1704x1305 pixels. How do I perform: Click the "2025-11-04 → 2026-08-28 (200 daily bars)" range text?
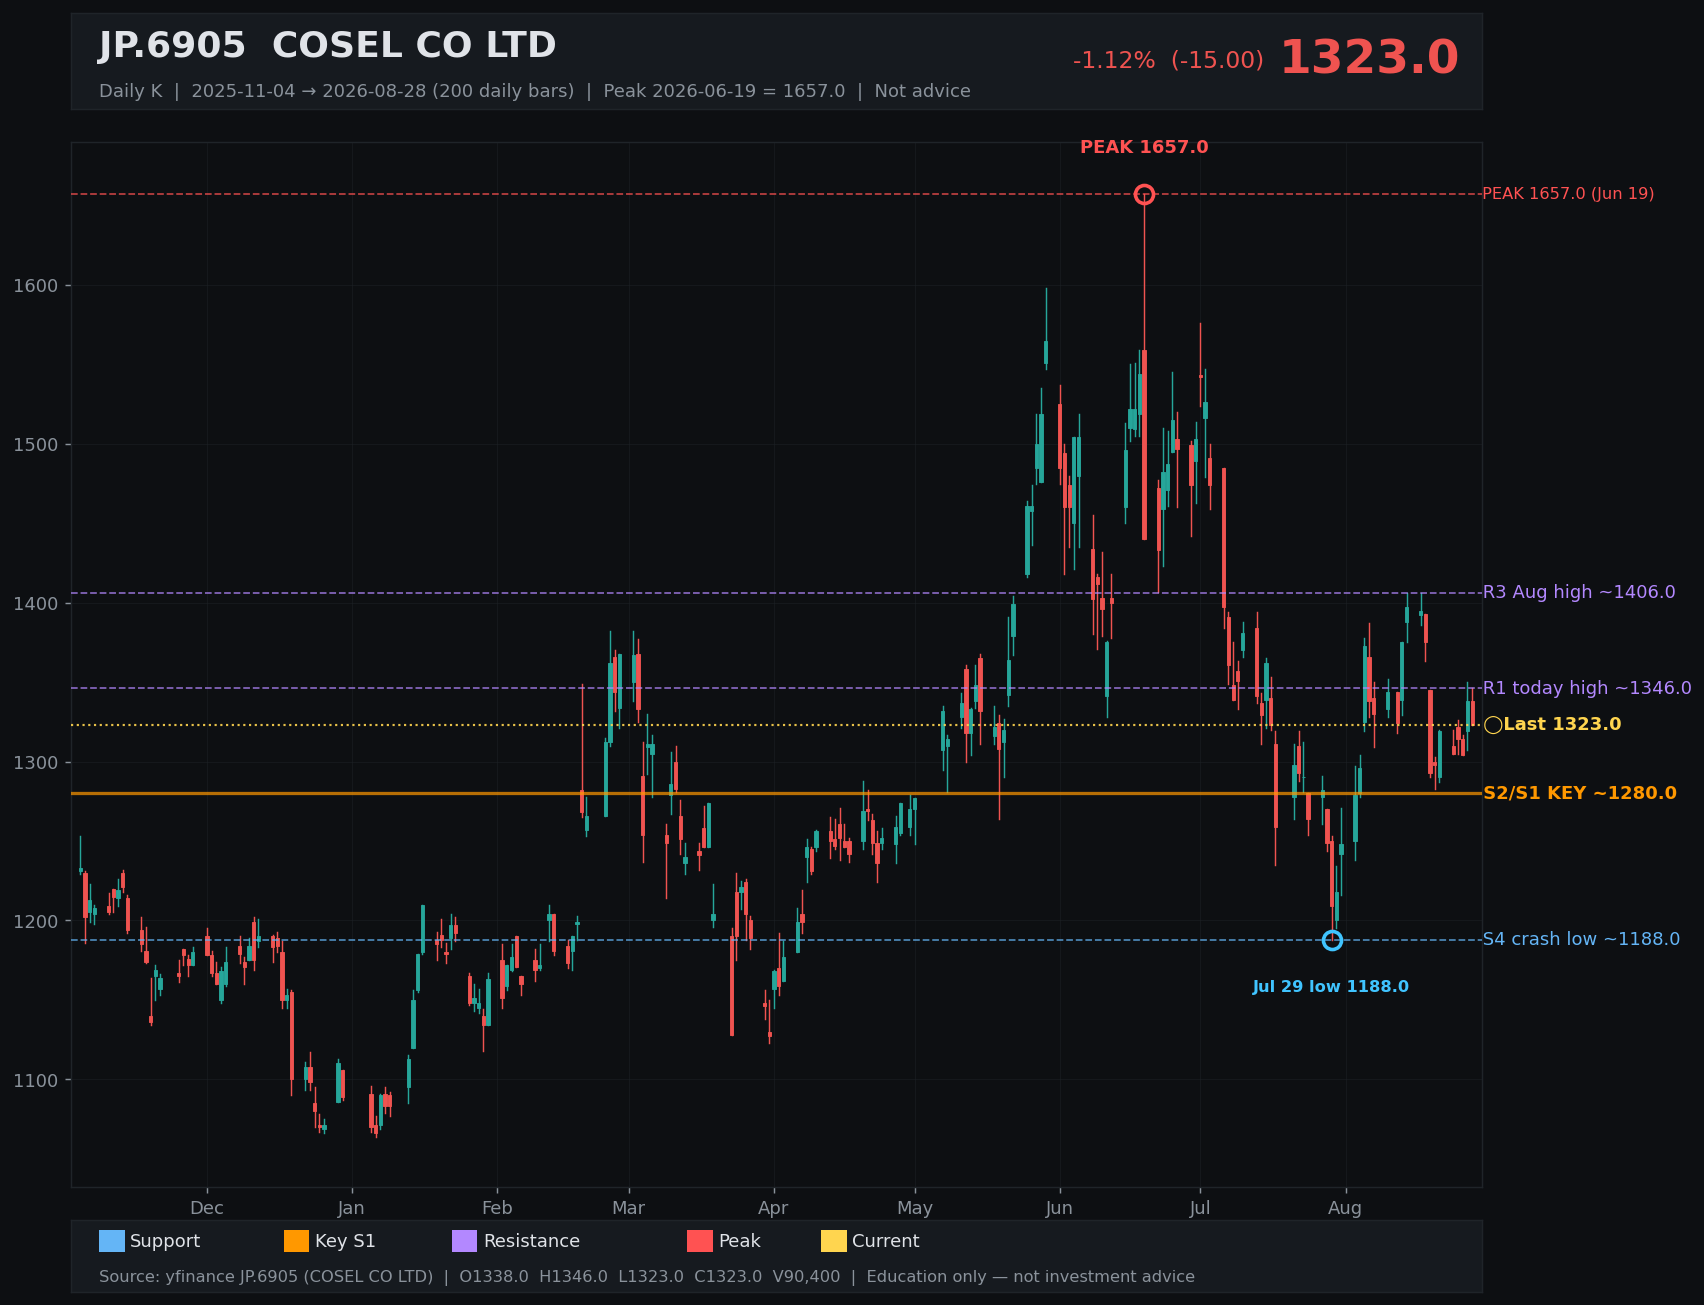pyautogui.click(x=383, y=91)
